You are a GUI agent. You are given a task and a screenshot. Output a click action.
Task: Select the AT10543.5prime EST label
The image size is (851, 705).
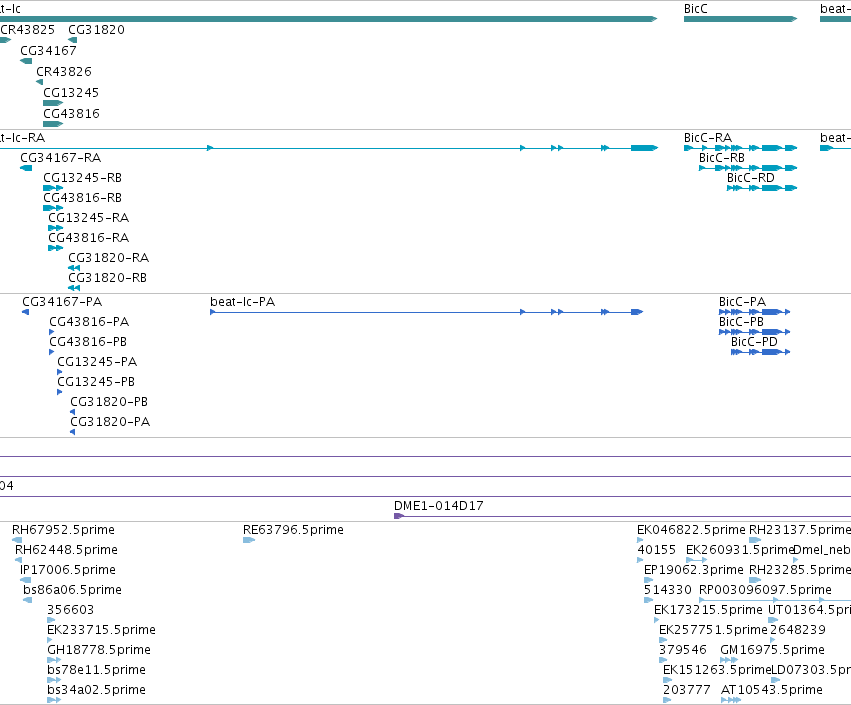pyautogui.click(x=772, y=690)
